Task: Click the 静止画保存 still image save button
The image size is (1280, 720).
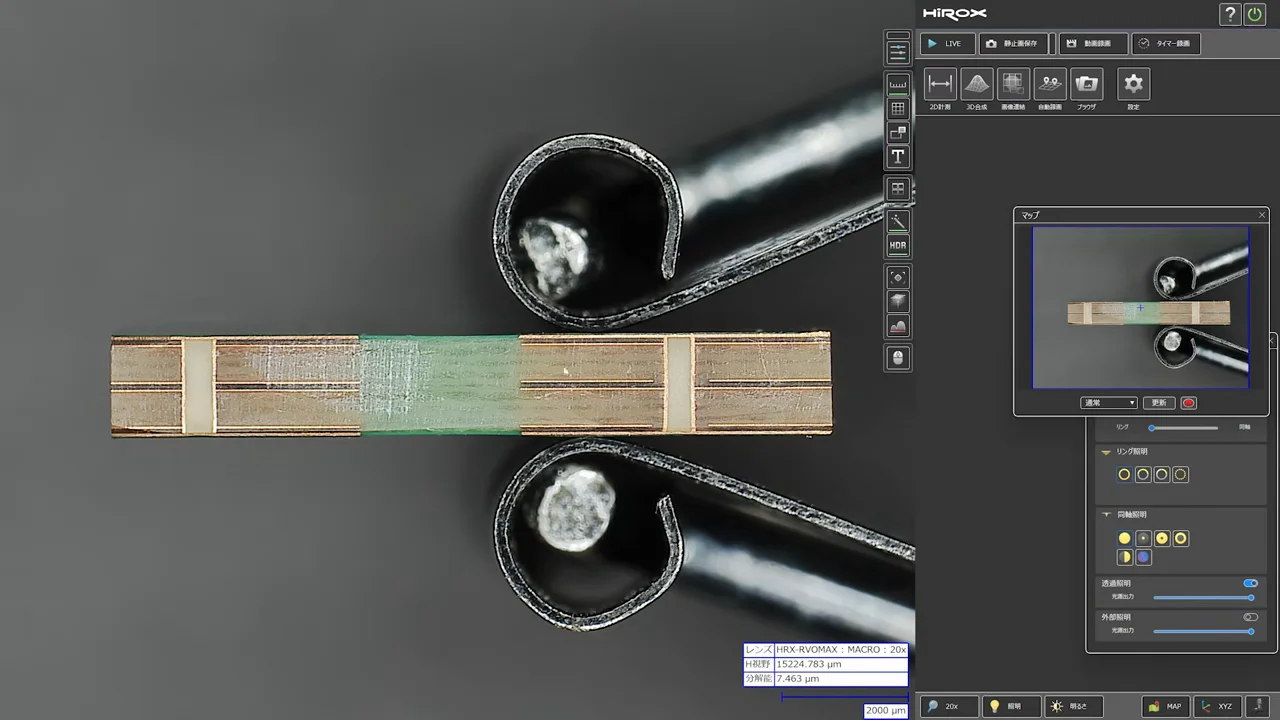Action: [1014, 44]
